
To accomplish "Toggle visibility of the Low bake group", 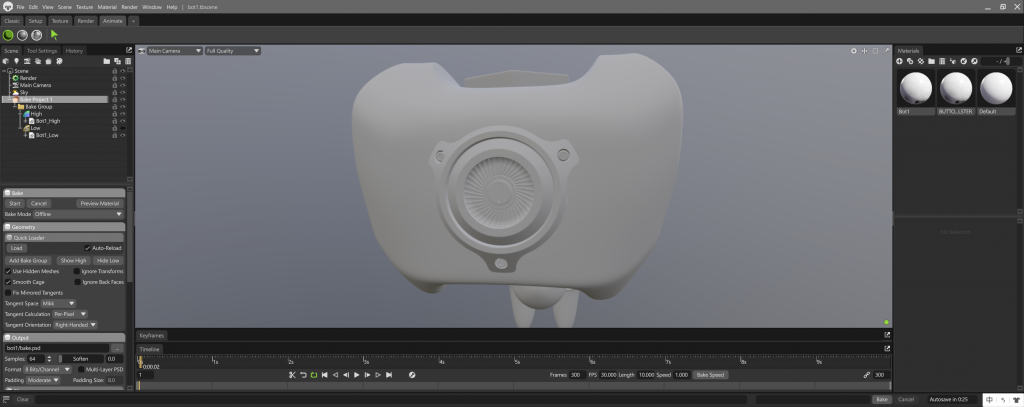I will pyautogui.click(x=123, y=128).
